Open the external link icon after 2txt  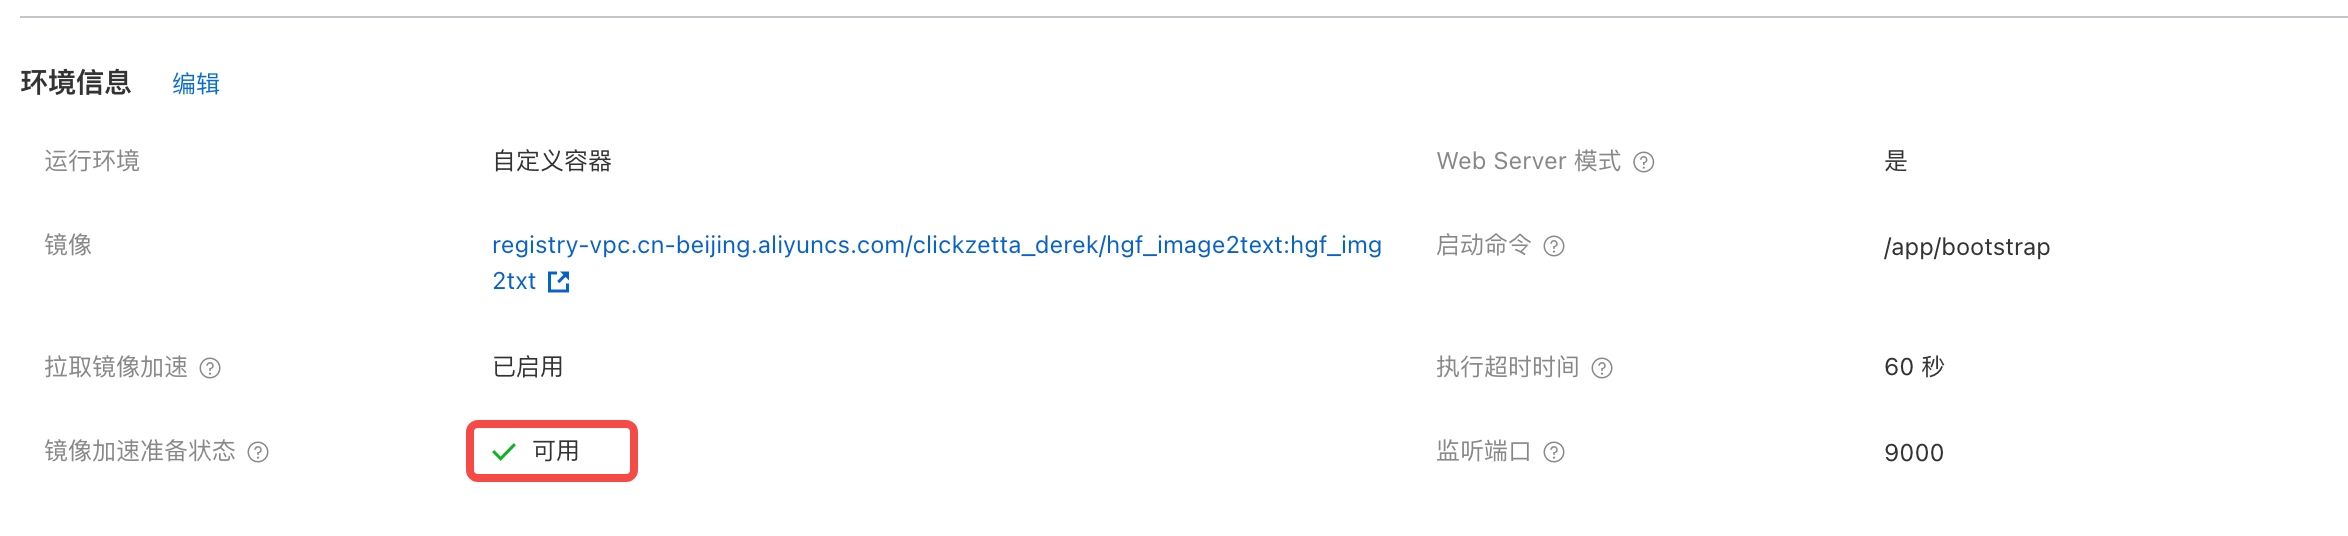(559, 282)
